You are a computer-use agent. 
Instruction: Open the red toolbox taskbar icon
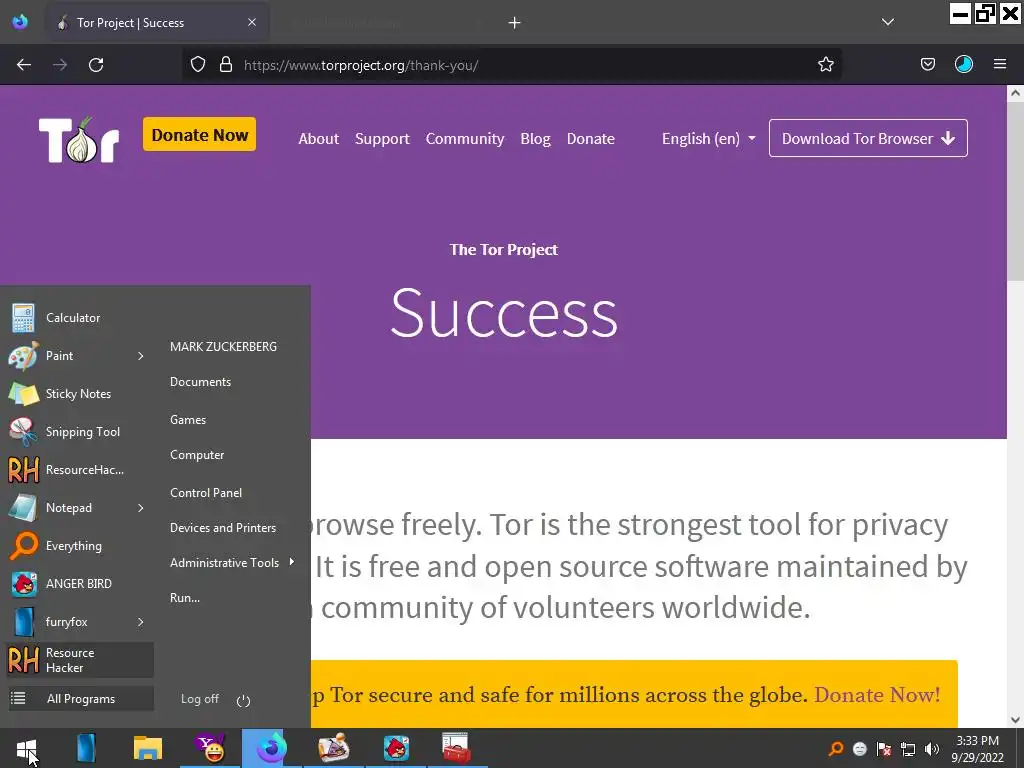pos(456,748)
